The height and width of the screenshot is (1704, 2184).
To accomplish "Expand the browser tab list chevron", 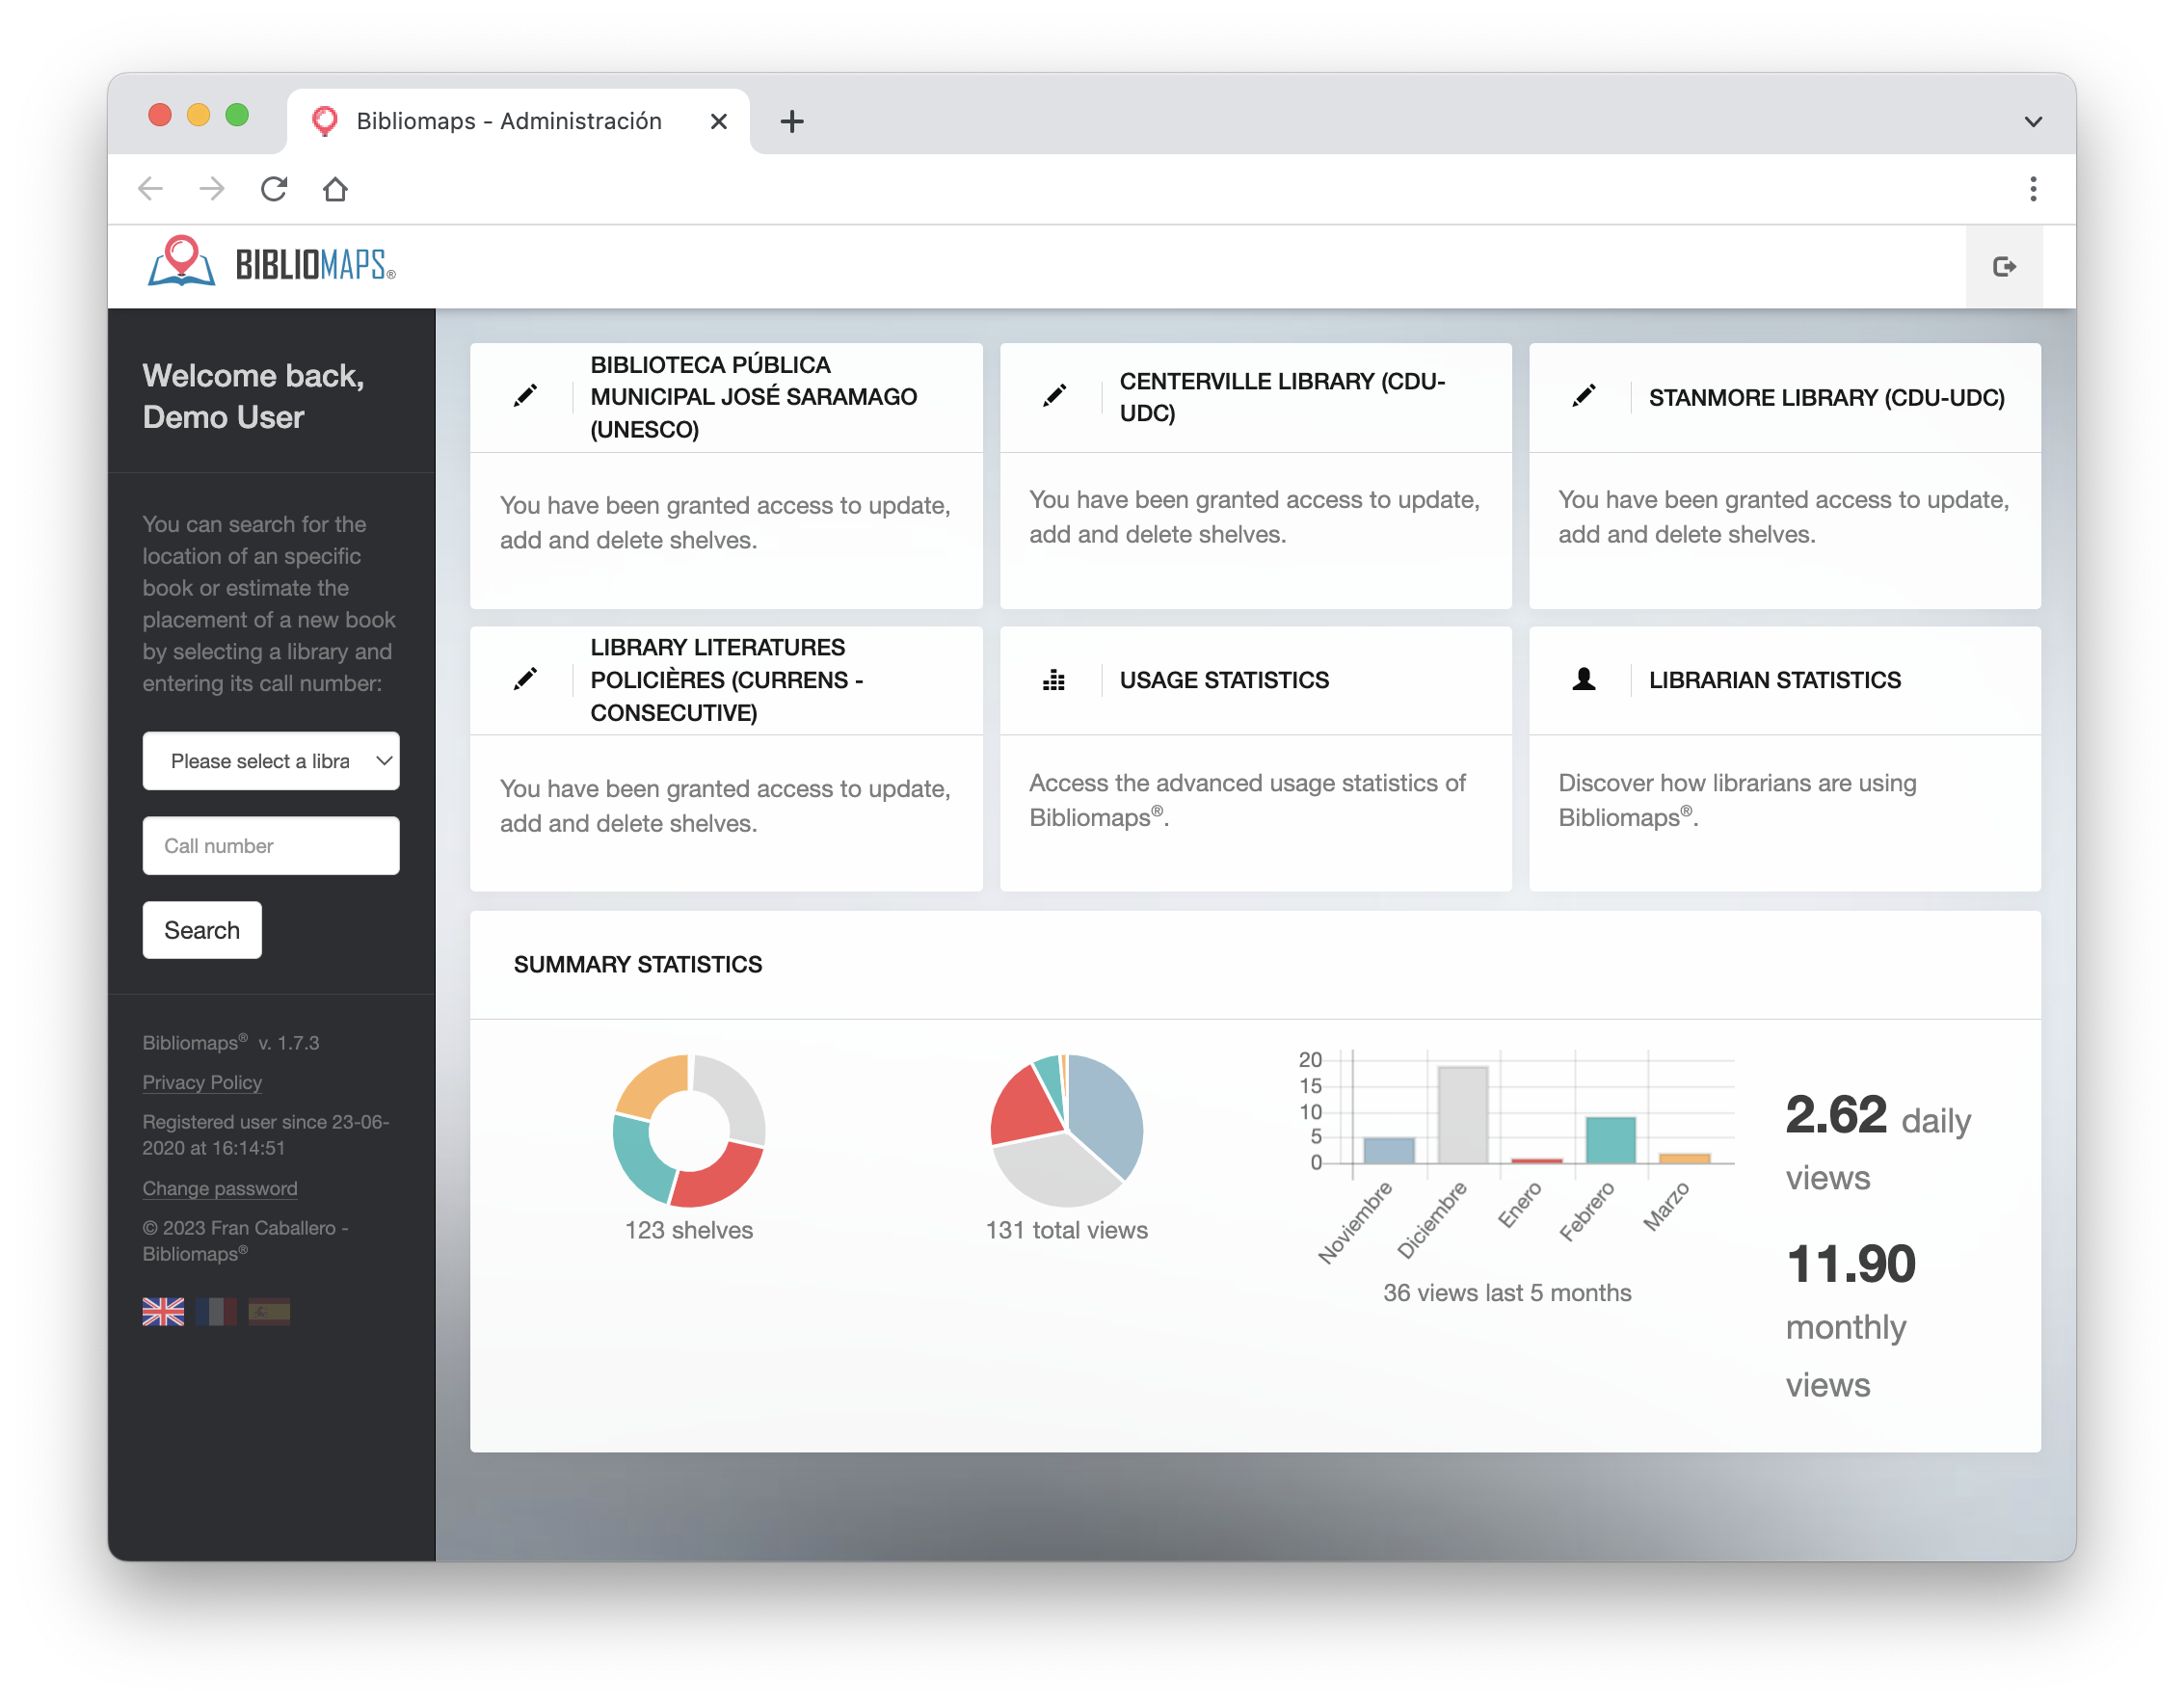I will 2032,121.
